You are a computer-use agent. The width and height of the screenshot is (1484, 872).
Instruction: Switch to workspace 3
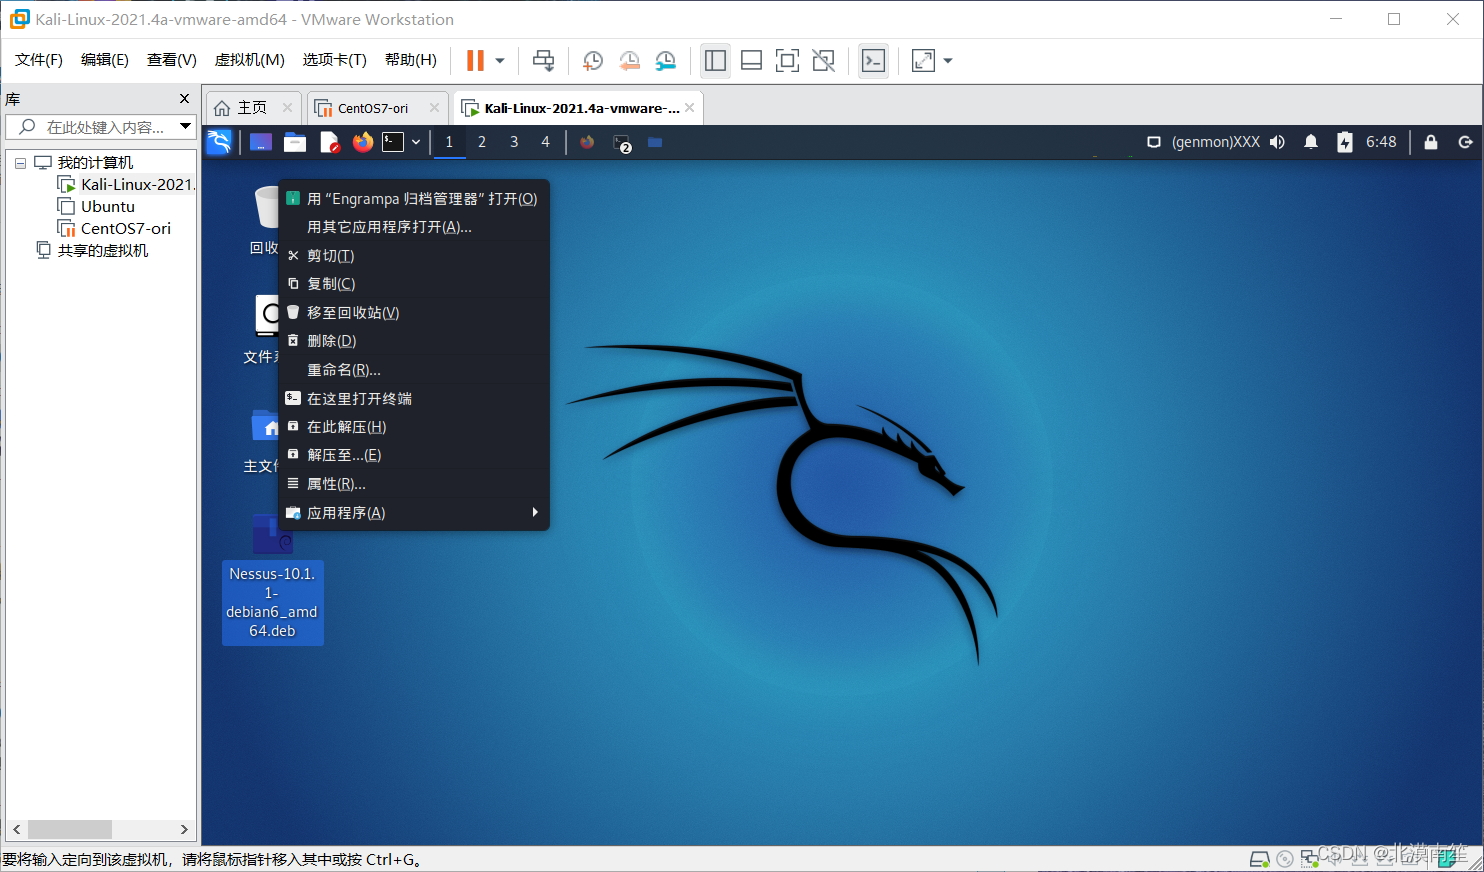coord(514,142)
